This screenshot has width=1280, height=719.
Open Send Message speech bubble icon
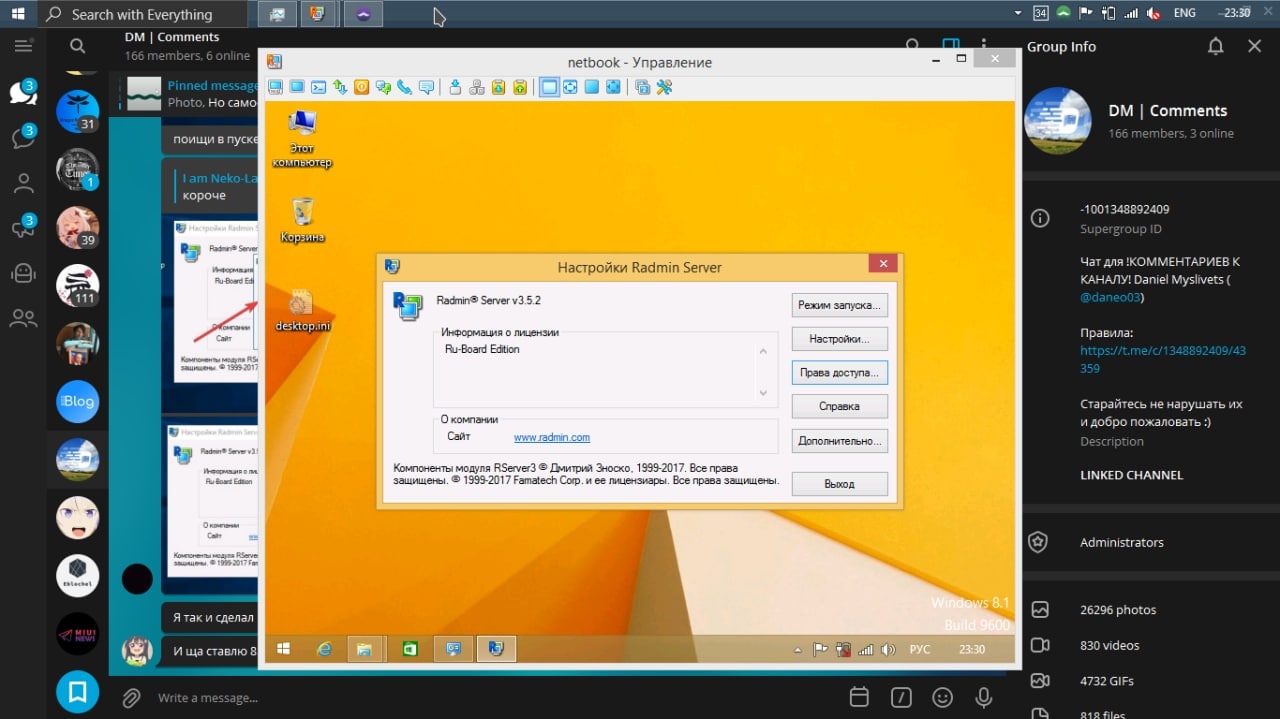pyautogui.click(x=427, y=87)
